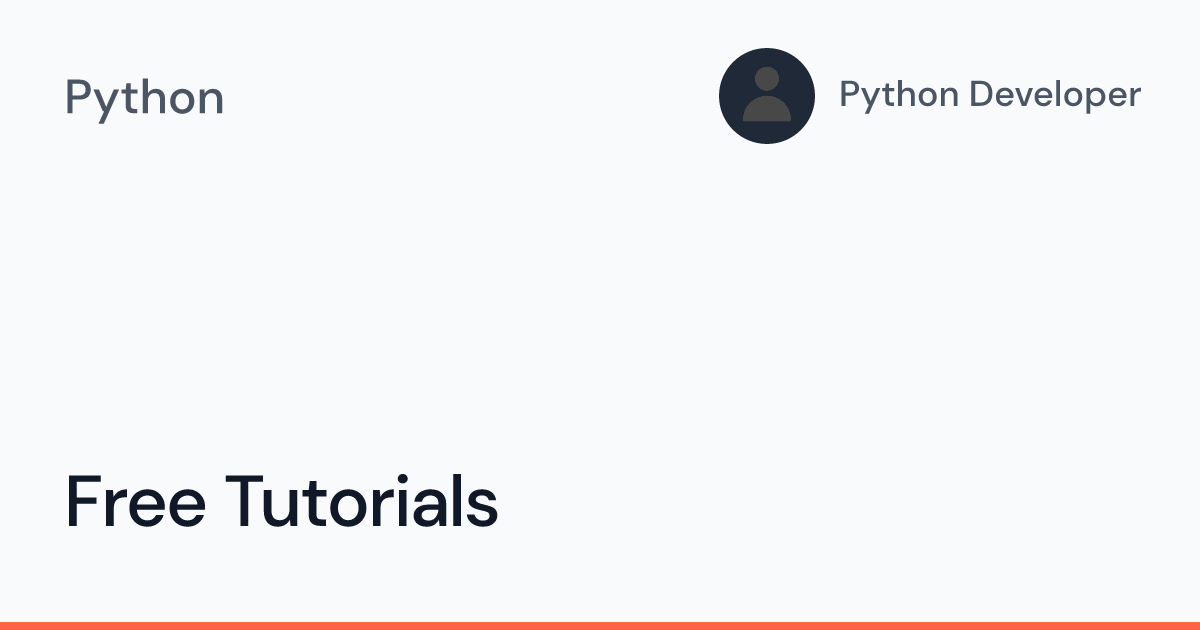The image size is (1200, 630).
Task: Click the word Python beside the avatar
Action: (x=898, y=95)
